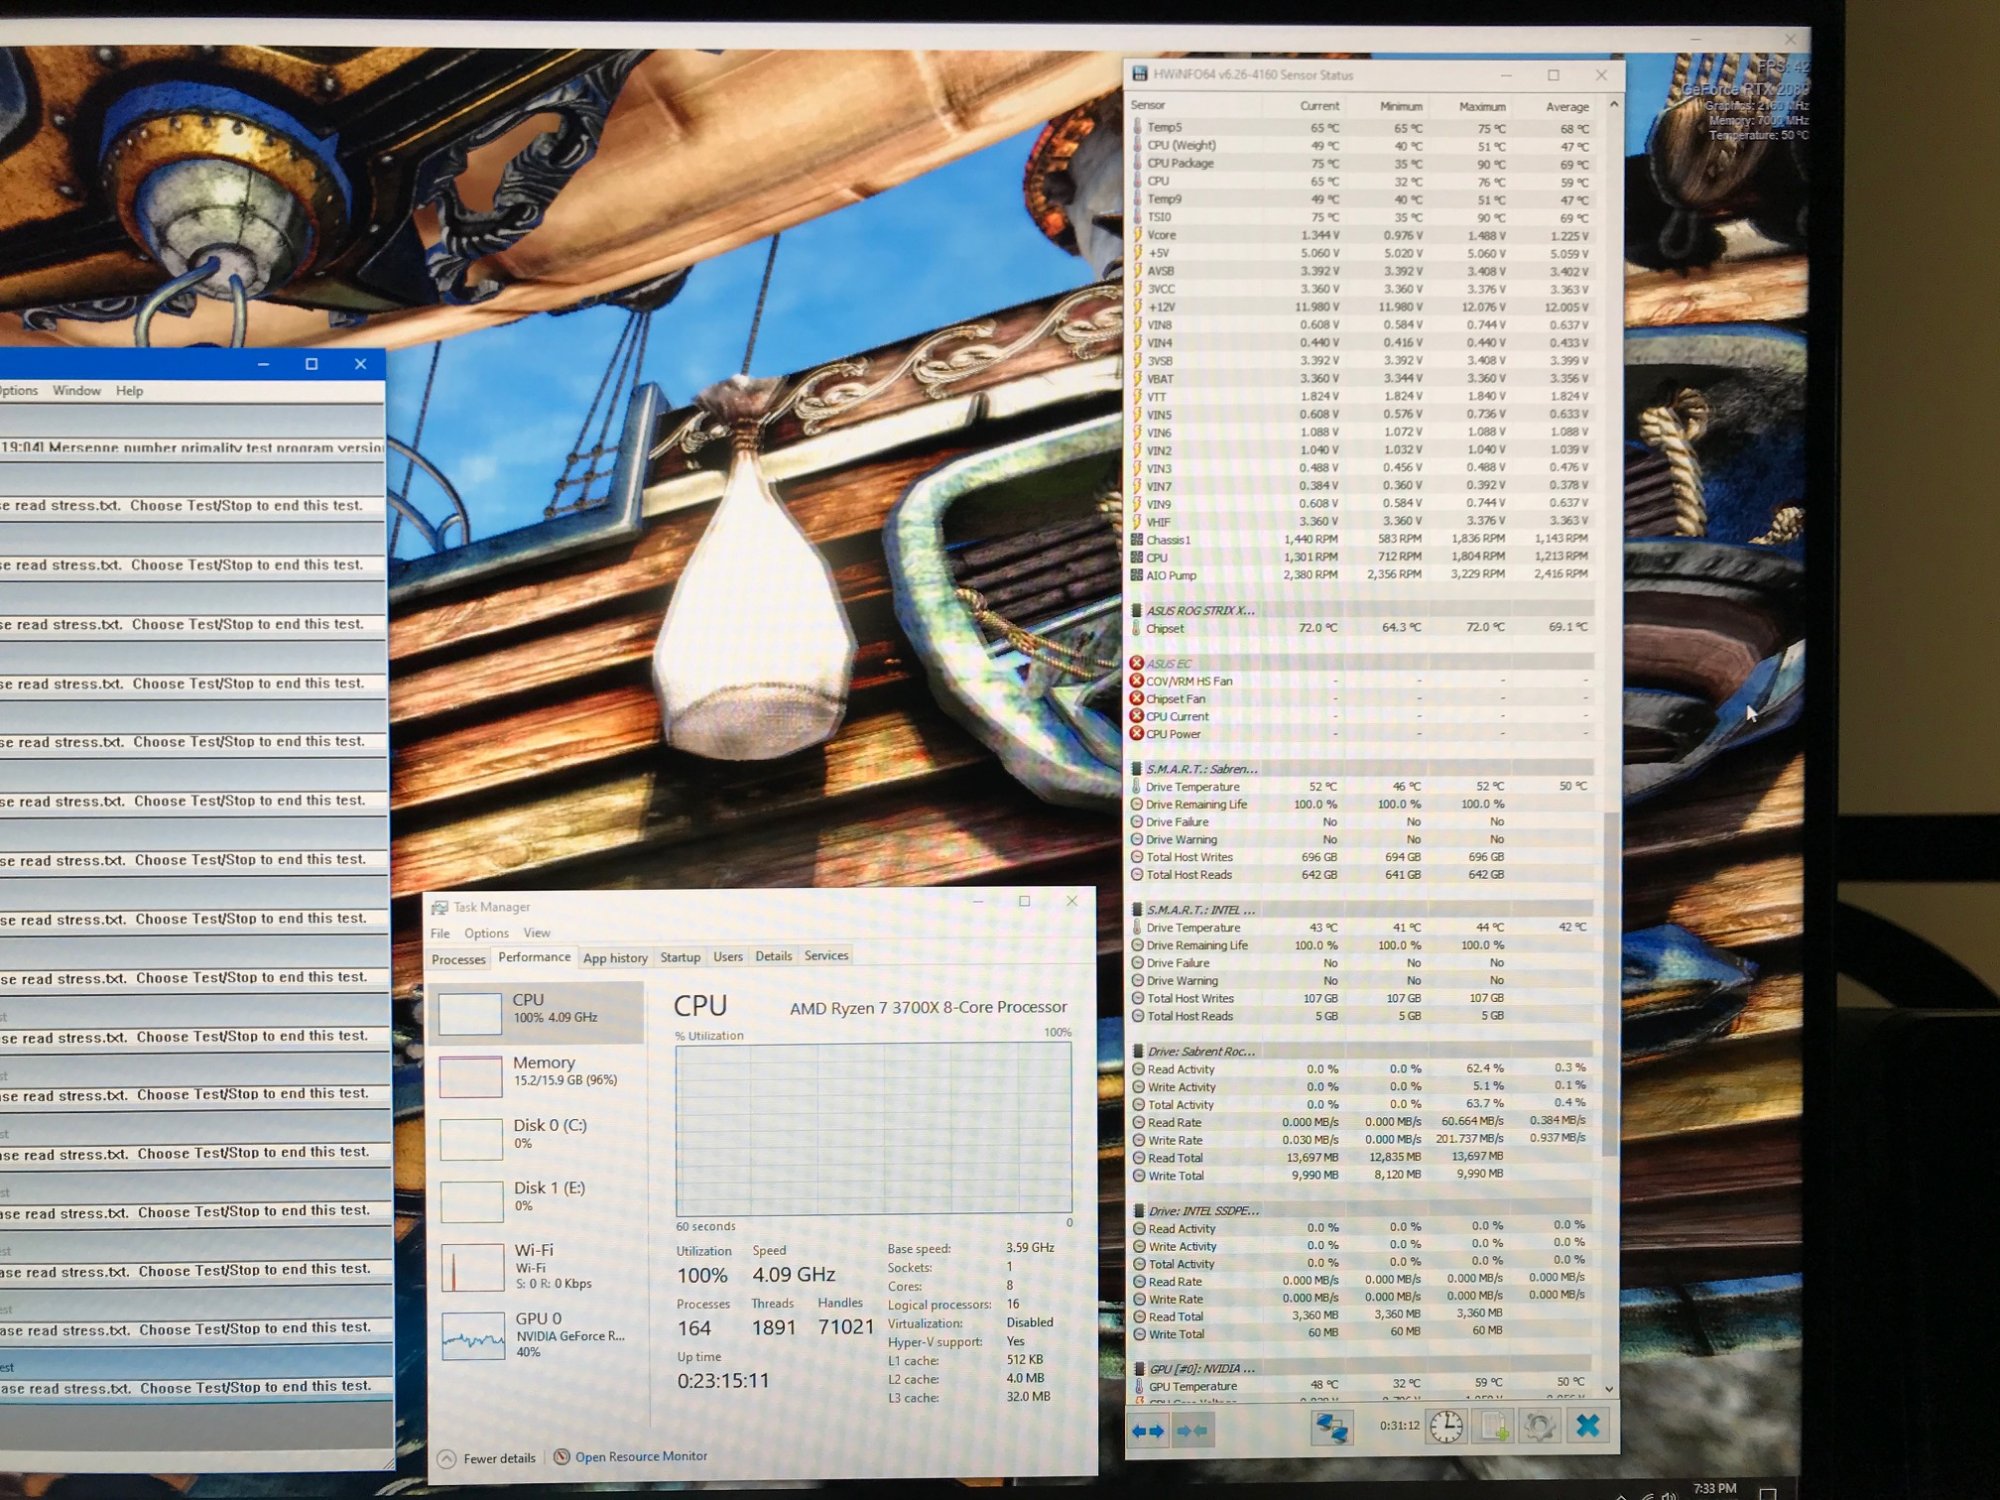Click HWiNFO expand columns blue arrows button
The height and width of the screenshot is (1500, 2000).
[1148, 1431]
